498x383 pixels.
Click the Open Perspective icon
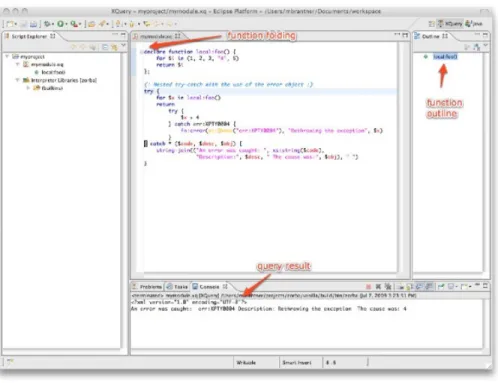(x=432, y=24)
